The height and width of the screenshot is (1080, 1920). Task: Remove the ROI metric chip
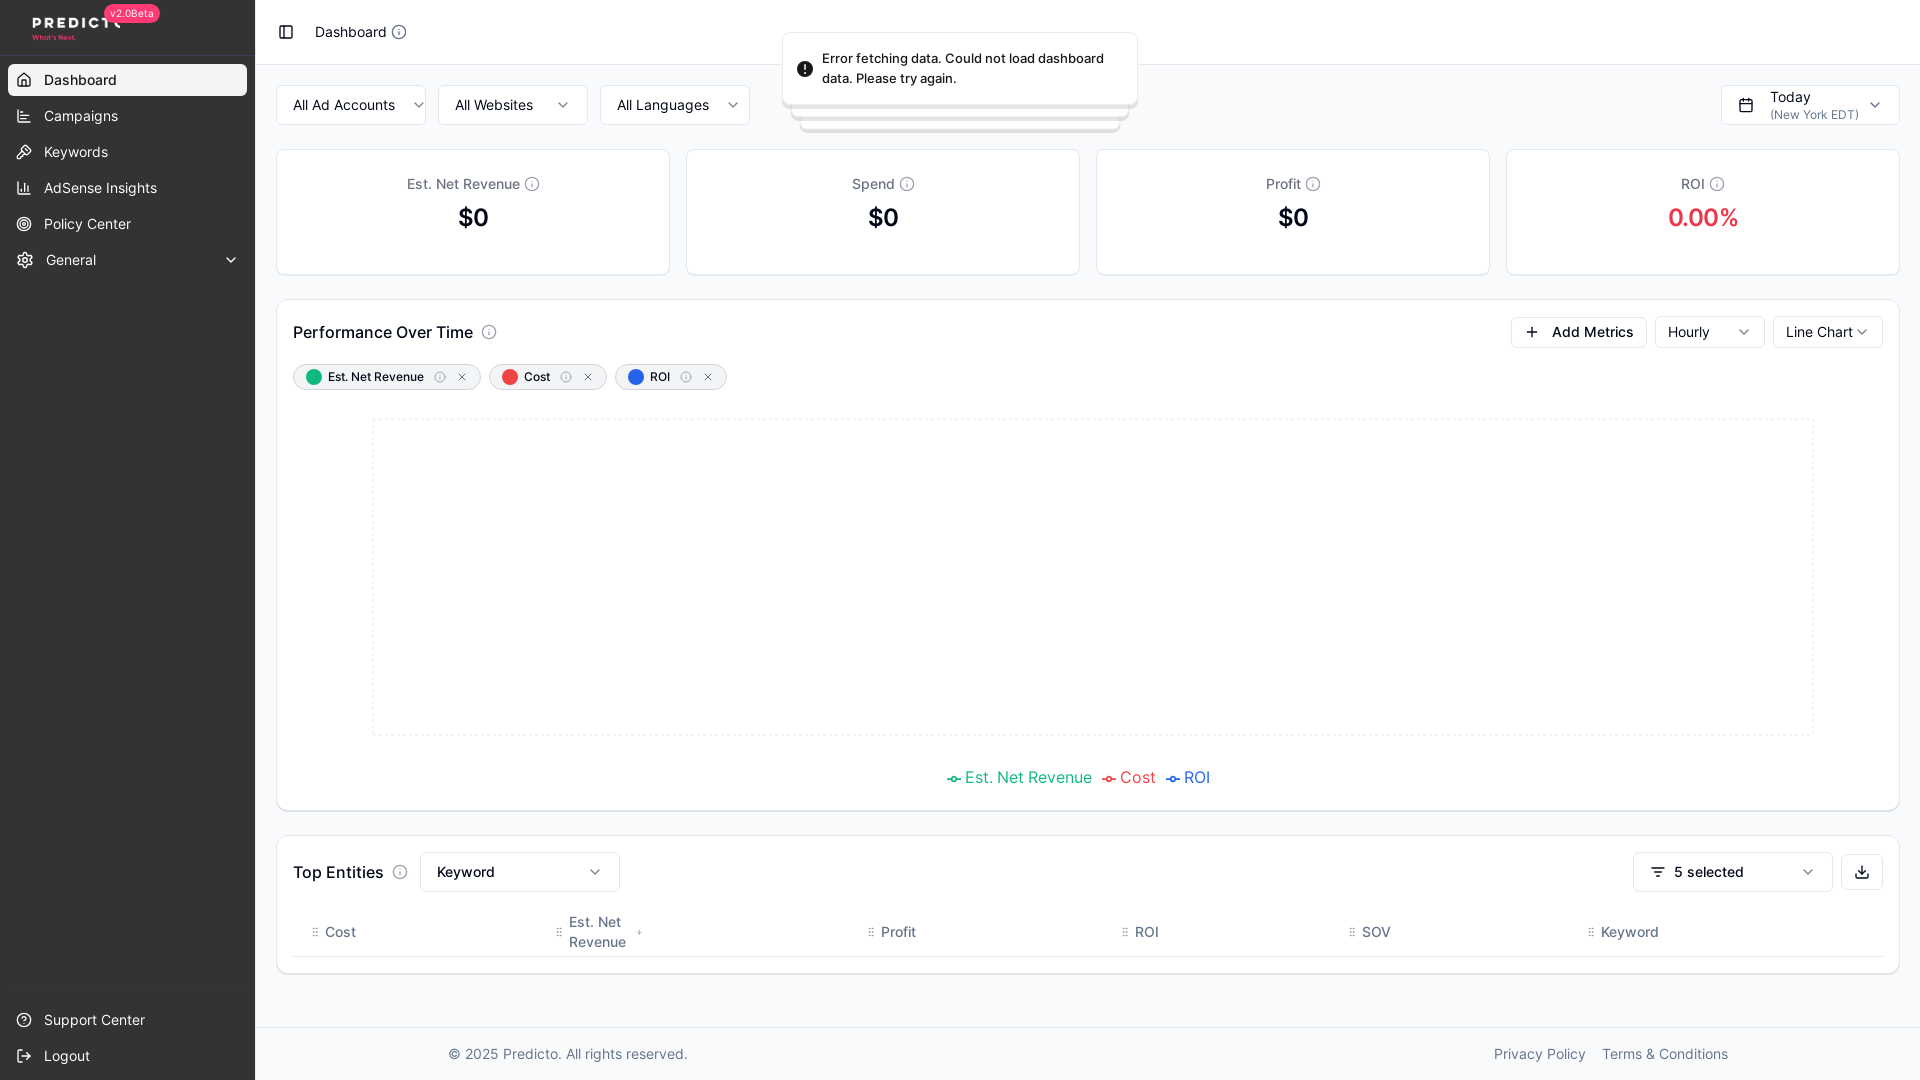tap(708, 377)
